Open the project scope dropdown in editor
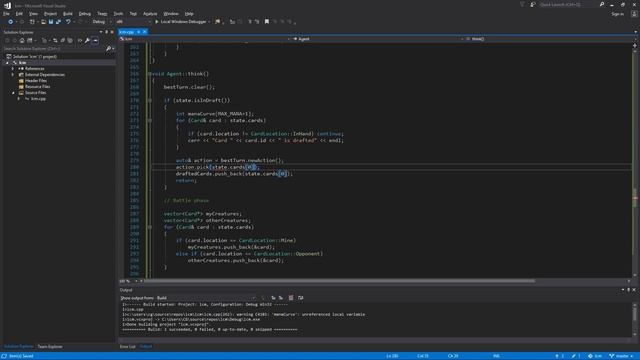Image resolution: width=640 pixels, height=360 pixels. [204, 39]
